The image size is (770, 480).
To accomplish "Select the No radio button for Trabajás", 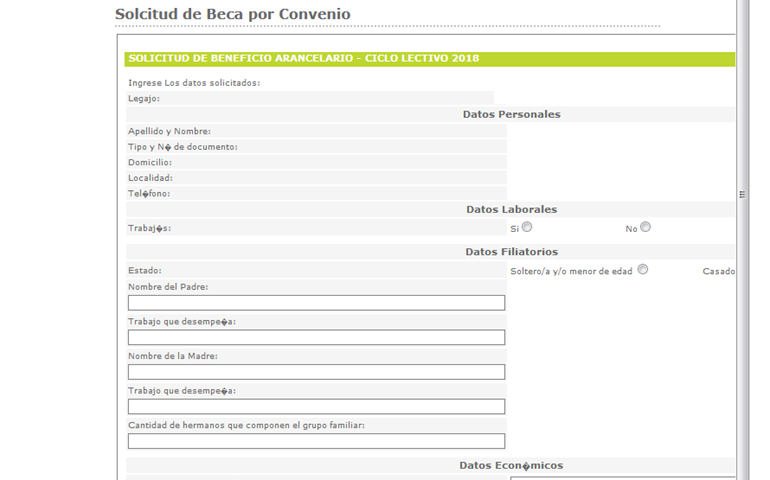I will [645, 227].
